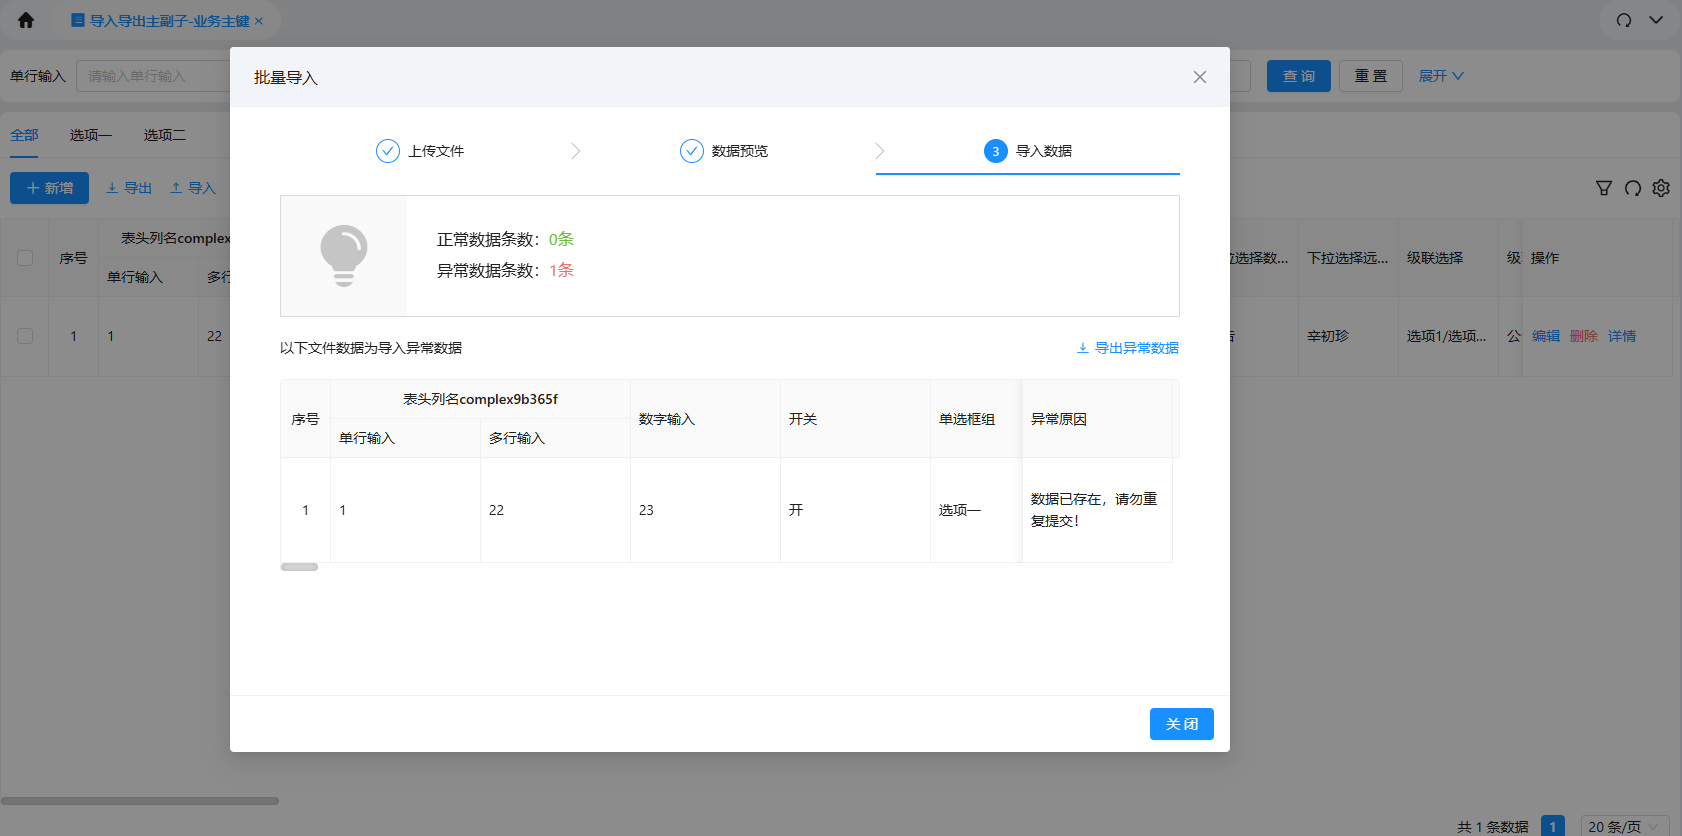
Task: Click the 关闭 button in dialog
Action: pyautogui.click(x=1181, y=724)
